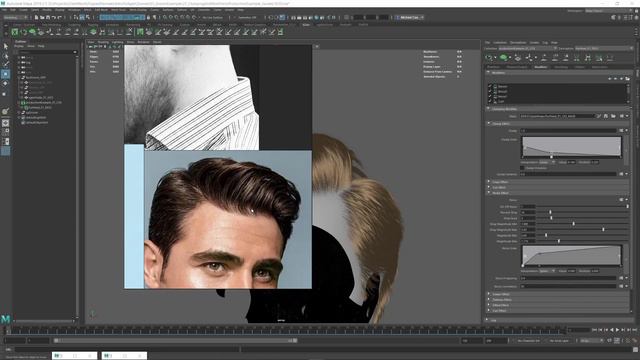Toggle checkmark of bottom modifier in list
Viewport: 640px width, 360px height.
pos(490,101)
